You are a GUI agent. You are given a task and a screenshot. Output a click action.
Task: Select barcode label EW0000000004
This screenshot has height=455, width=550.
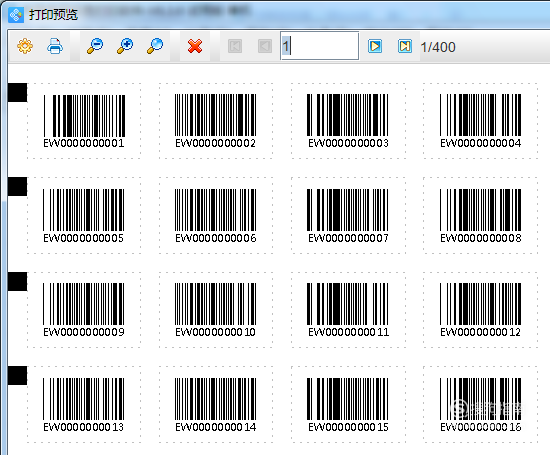[x=481, y=121]
